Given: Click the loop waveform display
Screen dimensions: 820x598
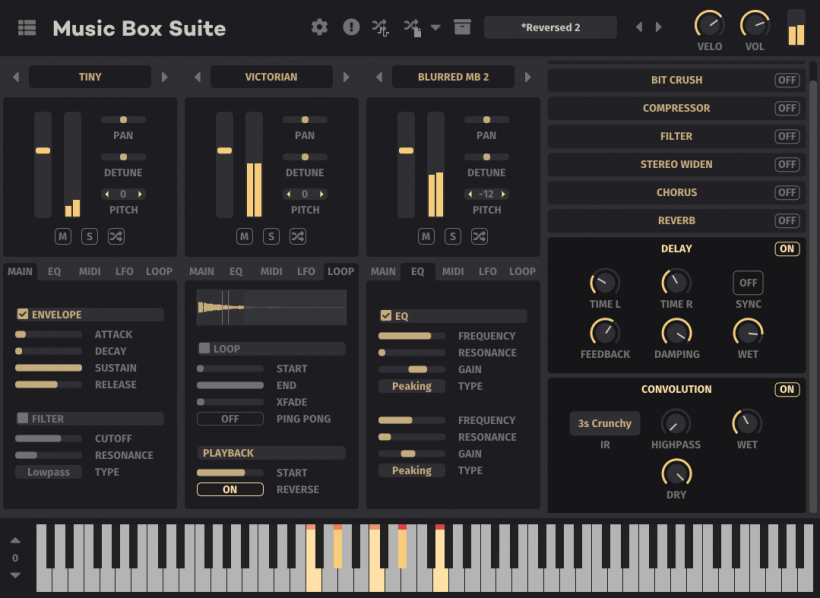Looking at the screenshot, I should point(271,307).
